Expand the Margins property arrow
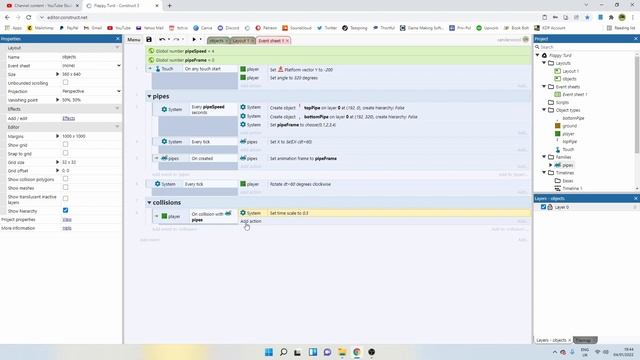640x360 pixels. click(58, 136)
